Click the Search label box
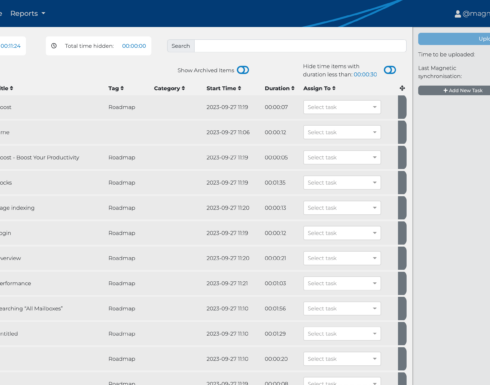 181,46
